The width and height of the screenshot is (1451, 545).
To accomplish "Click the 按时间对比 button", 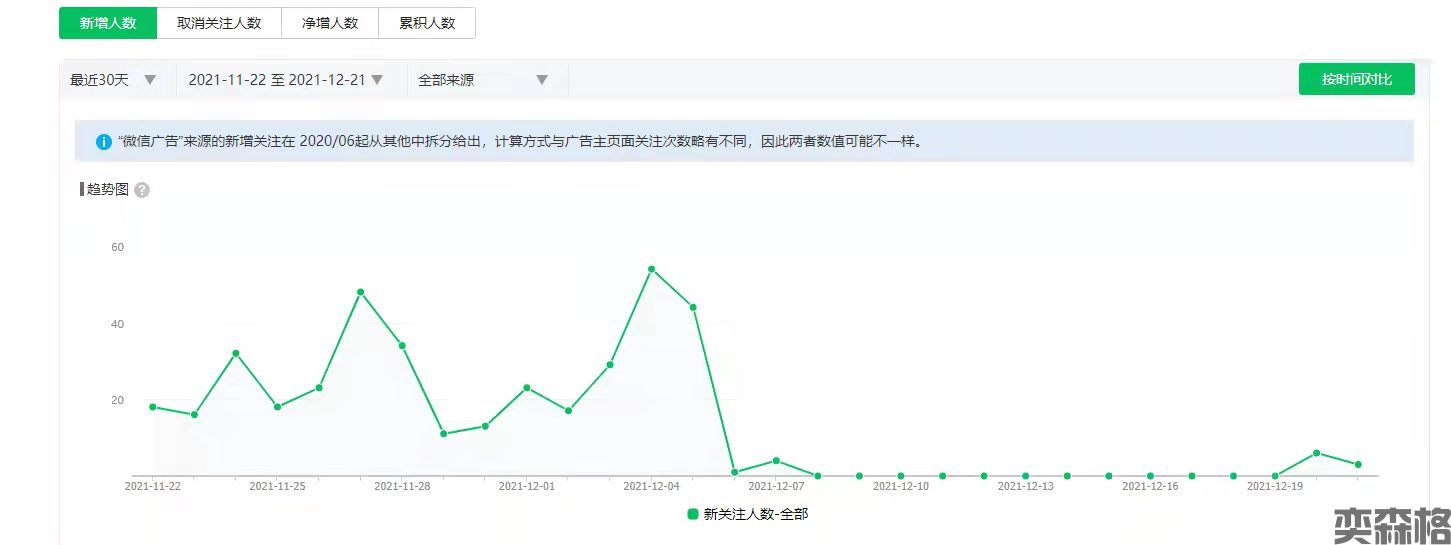I will click(1356, 79).
